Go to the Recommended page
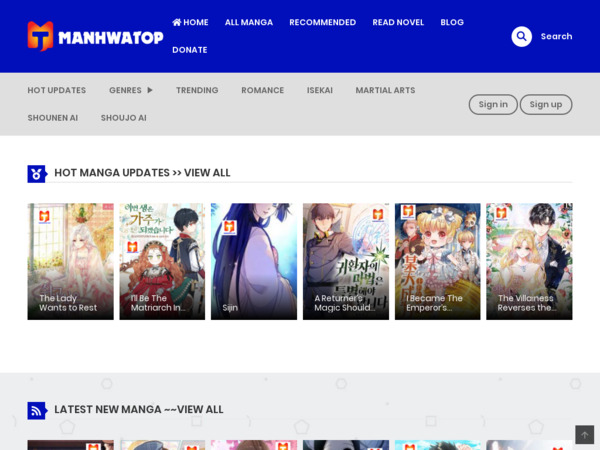Image resolution: width=600 pixels, height=450 pixels. tap(323, 22)
